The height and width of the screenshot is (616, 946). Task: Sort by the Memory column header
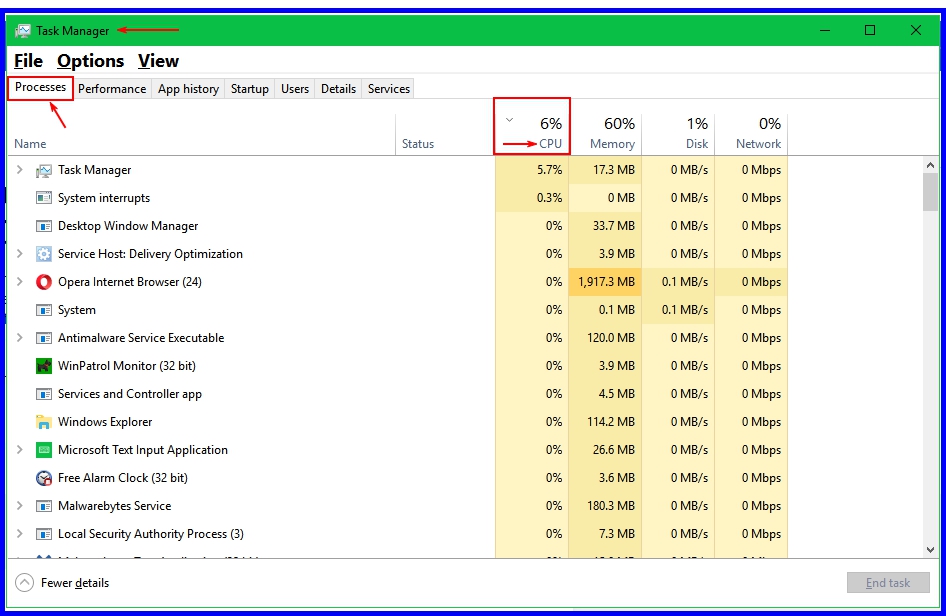[606, 133]
